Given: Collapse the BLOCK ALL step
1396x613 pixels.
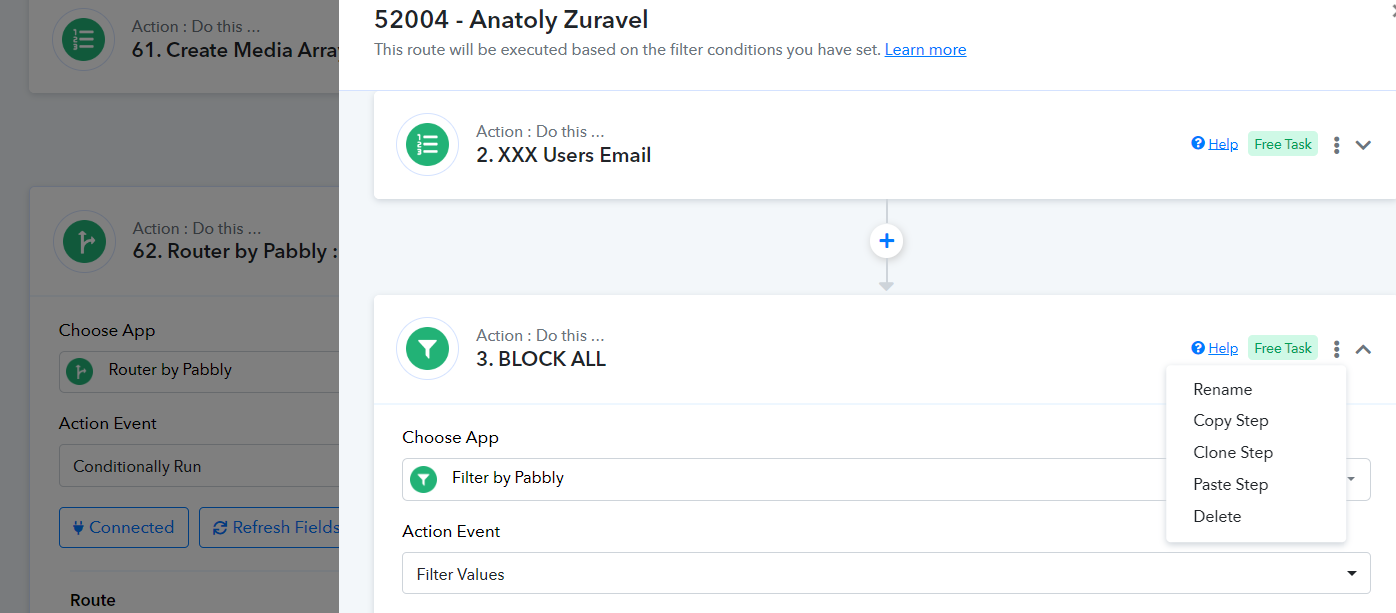Looking at the screenshot, I should click(x=1363, y=349).
